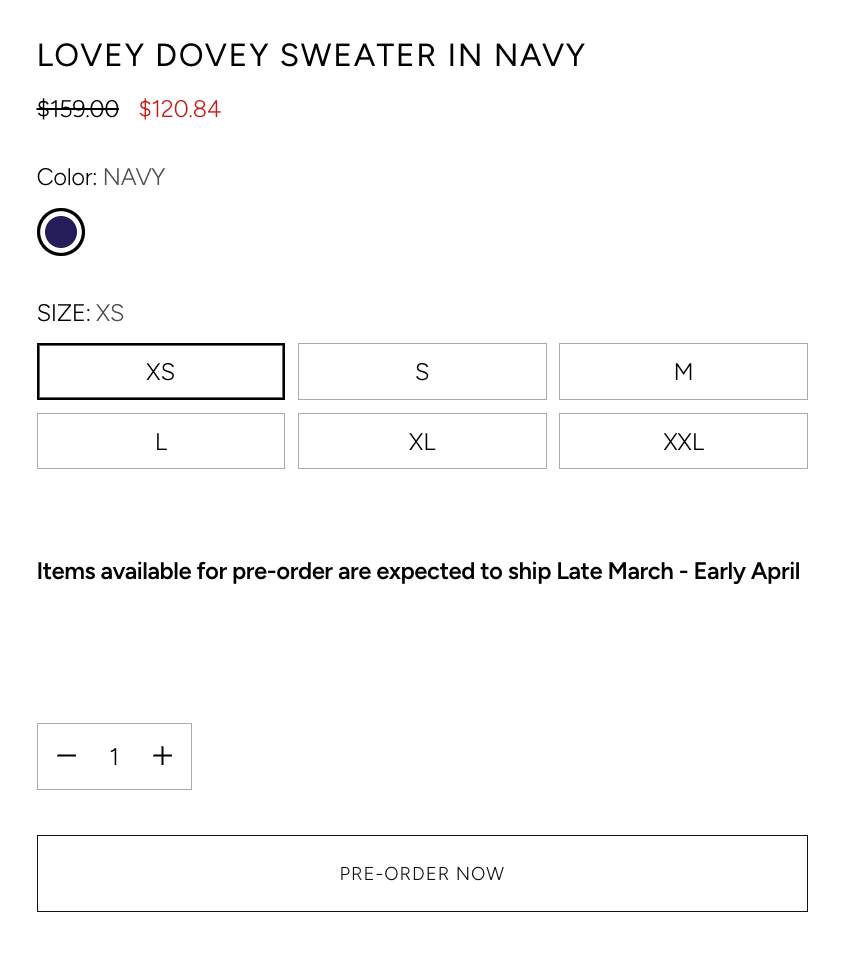This screenshot has width=850, height=962.
Task: Select size S option
Action: [x=422, y=372]
